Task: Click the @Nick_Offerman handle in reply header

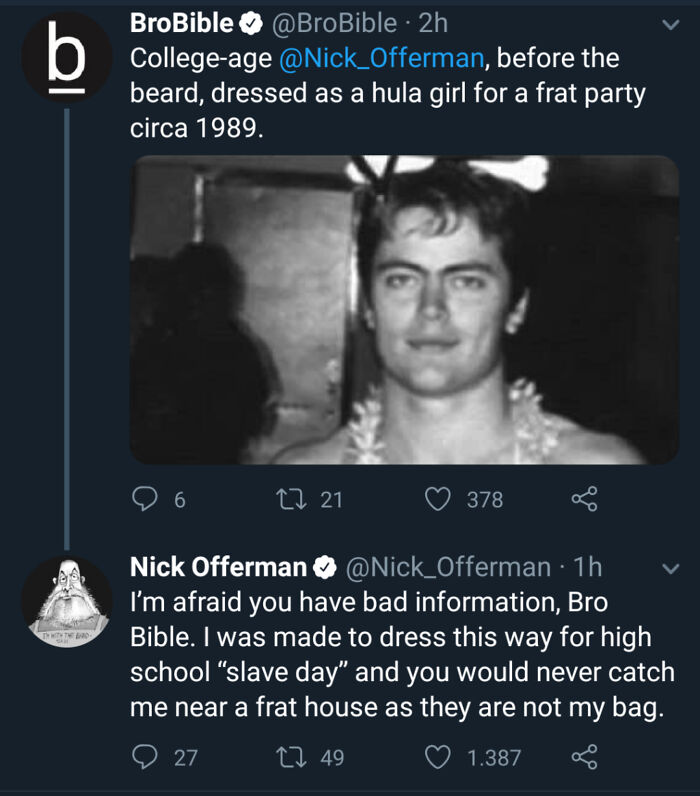Action: click(x=447, y=567)
